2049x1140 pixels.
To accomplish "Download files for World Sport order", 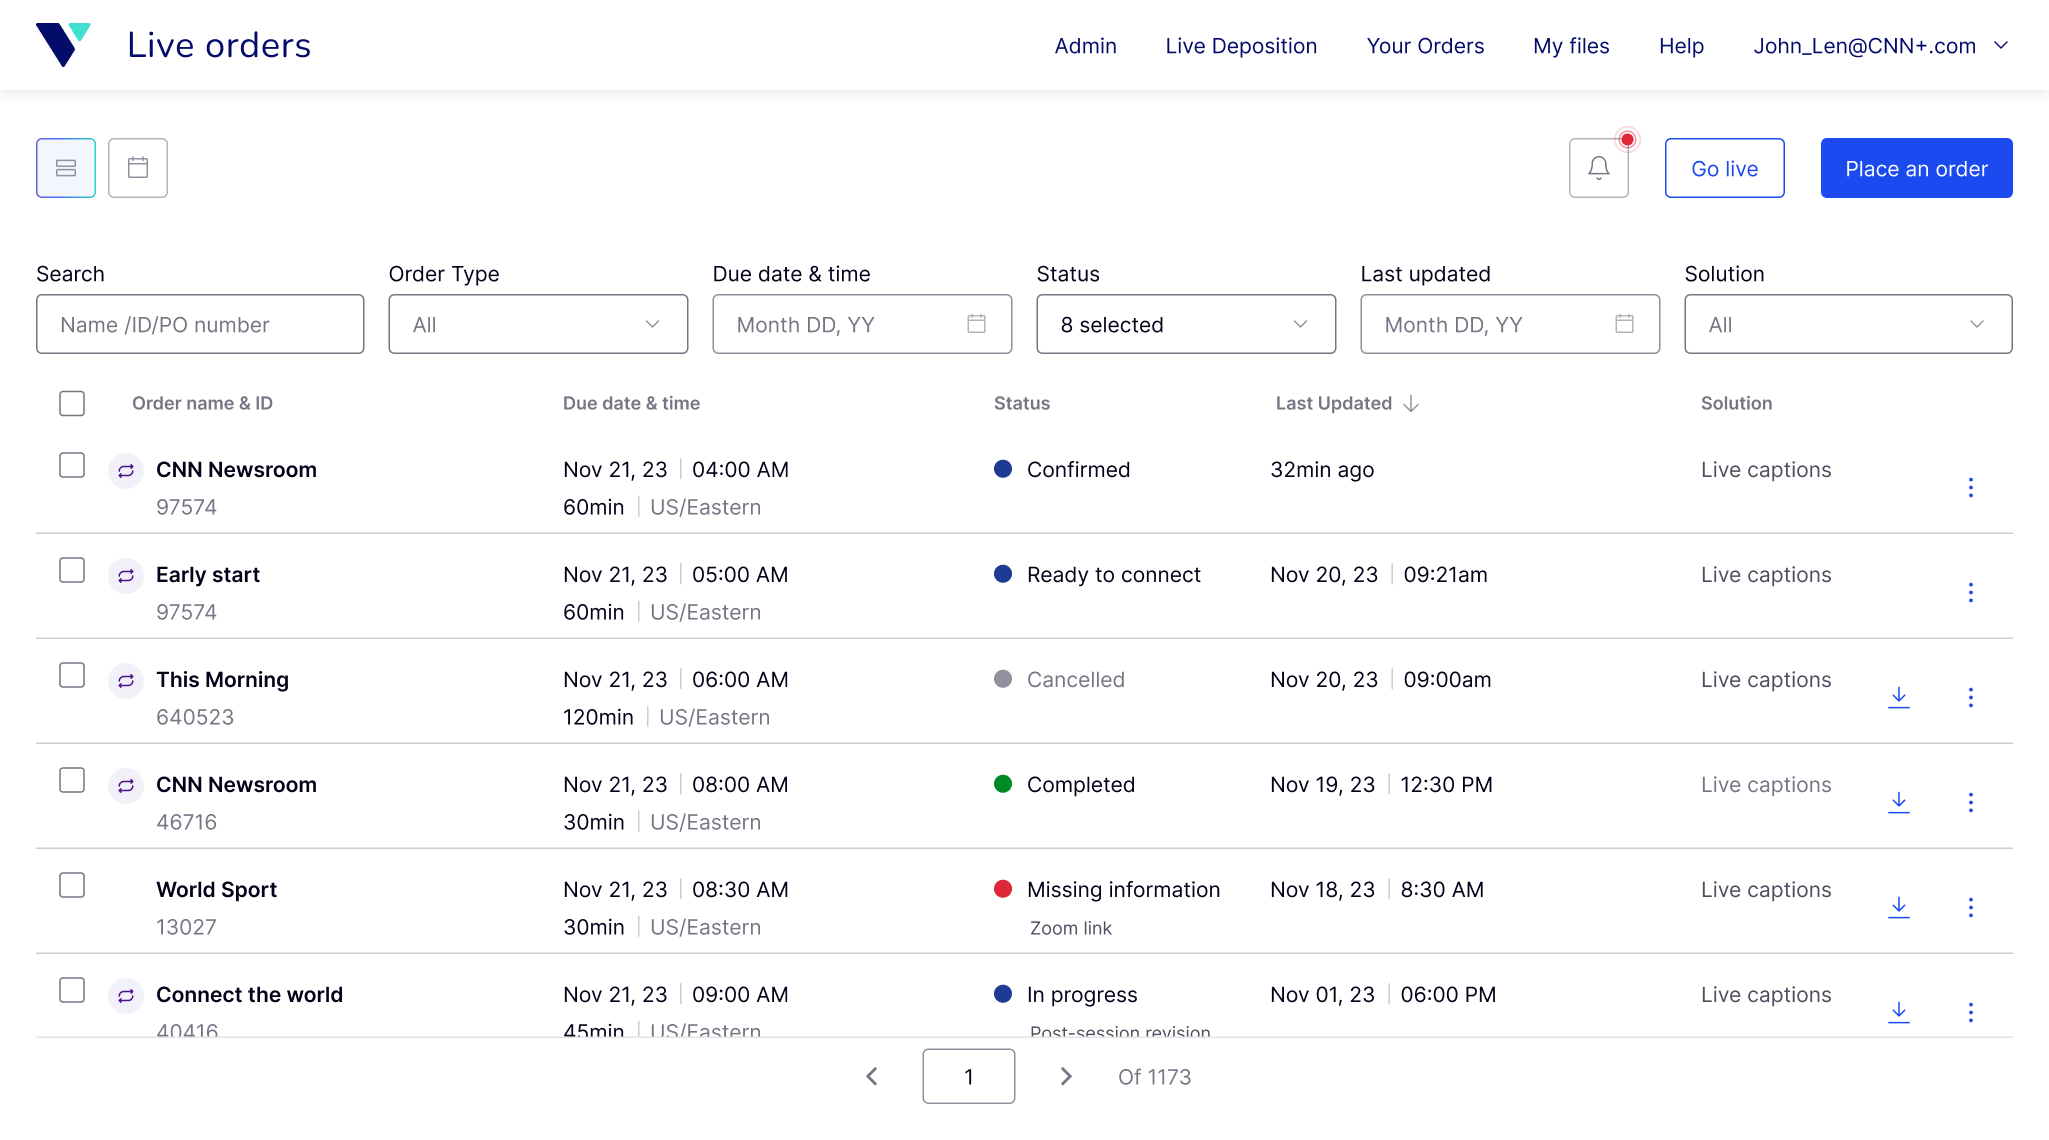I will (1899, 908).
